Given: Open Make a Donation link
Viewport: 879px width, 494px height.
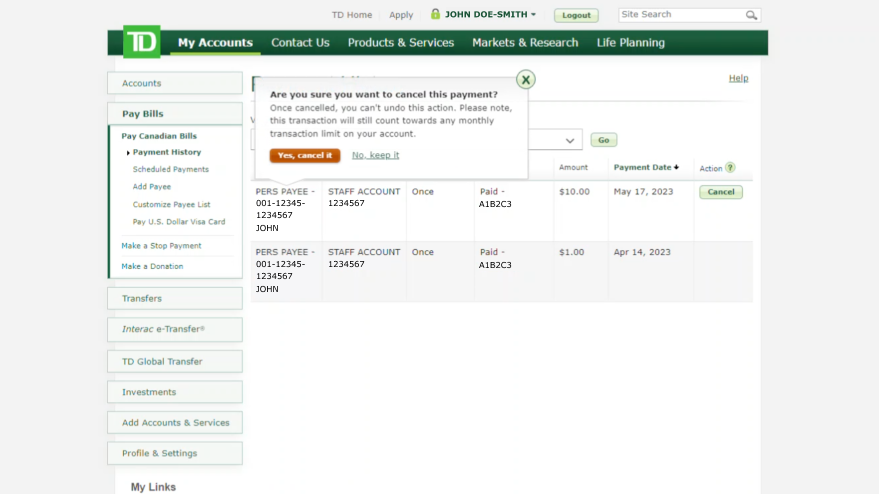Looking at the screenshot, I should pyautogui.click(x=152, y=266).
